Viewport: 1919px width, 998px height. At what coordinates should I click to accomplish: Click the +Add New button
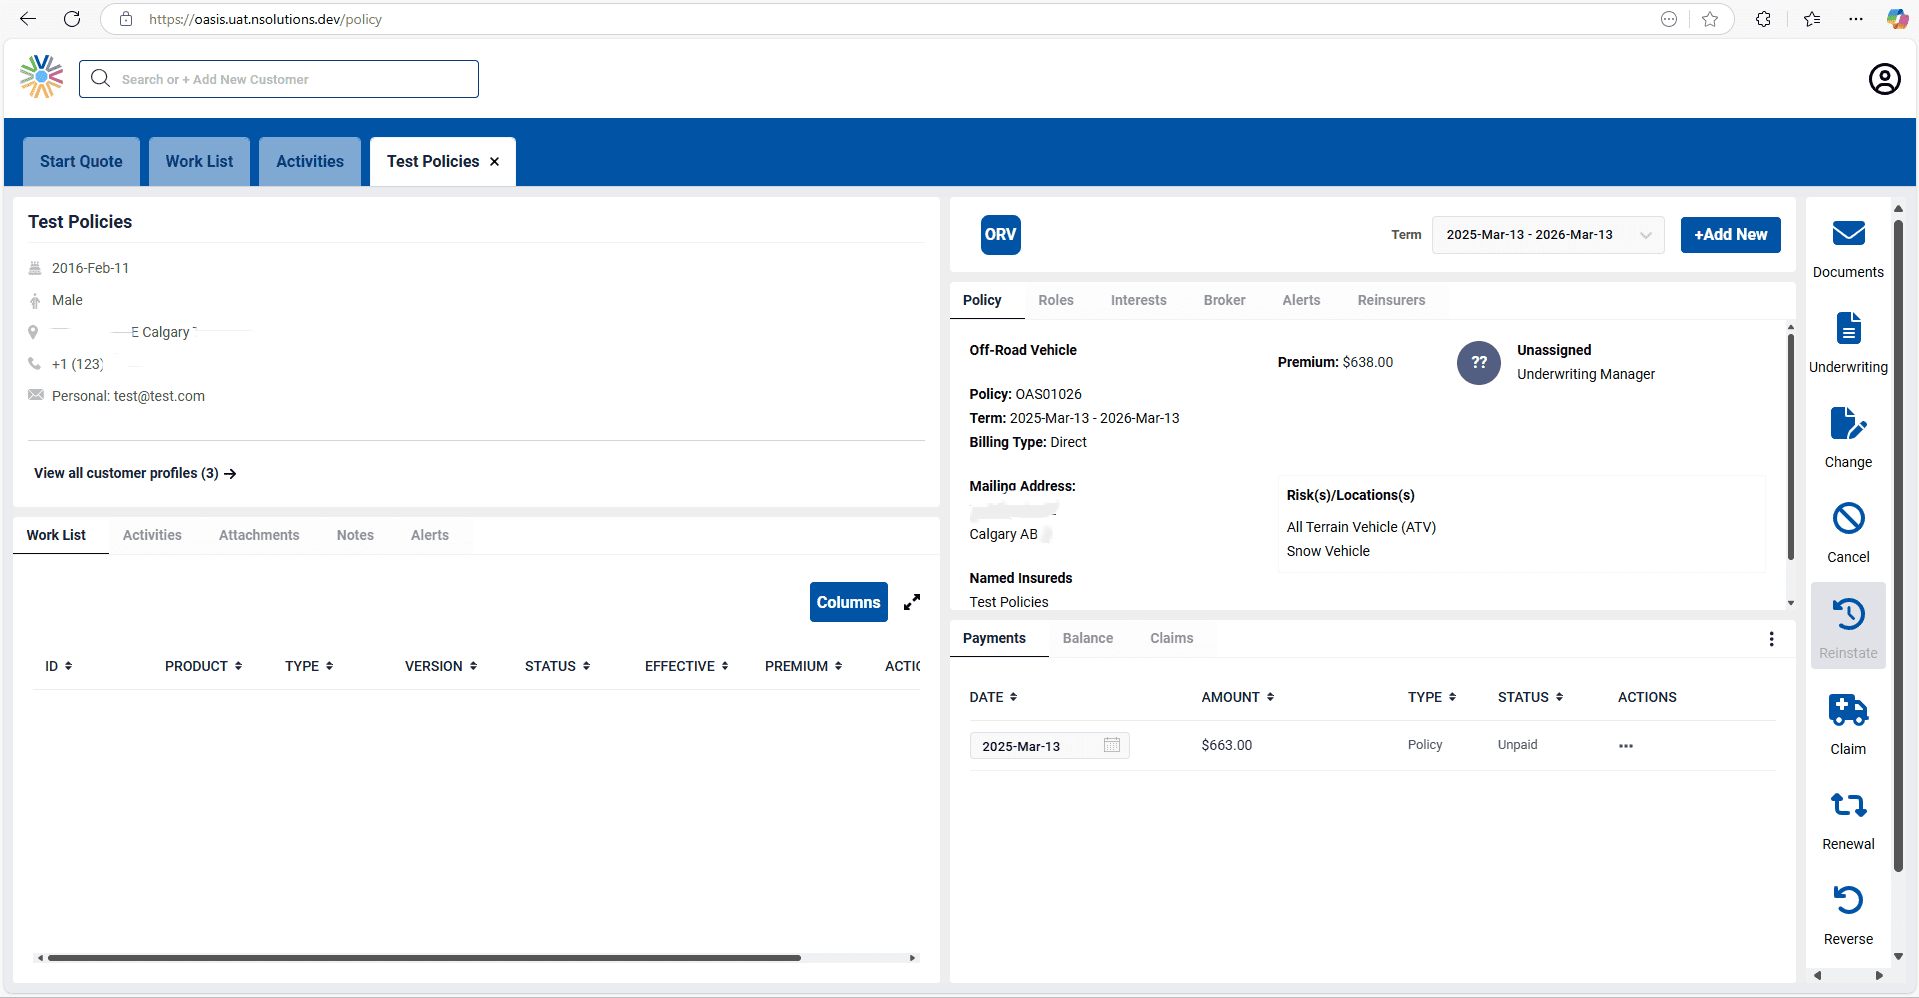[x=1730, y=235]
